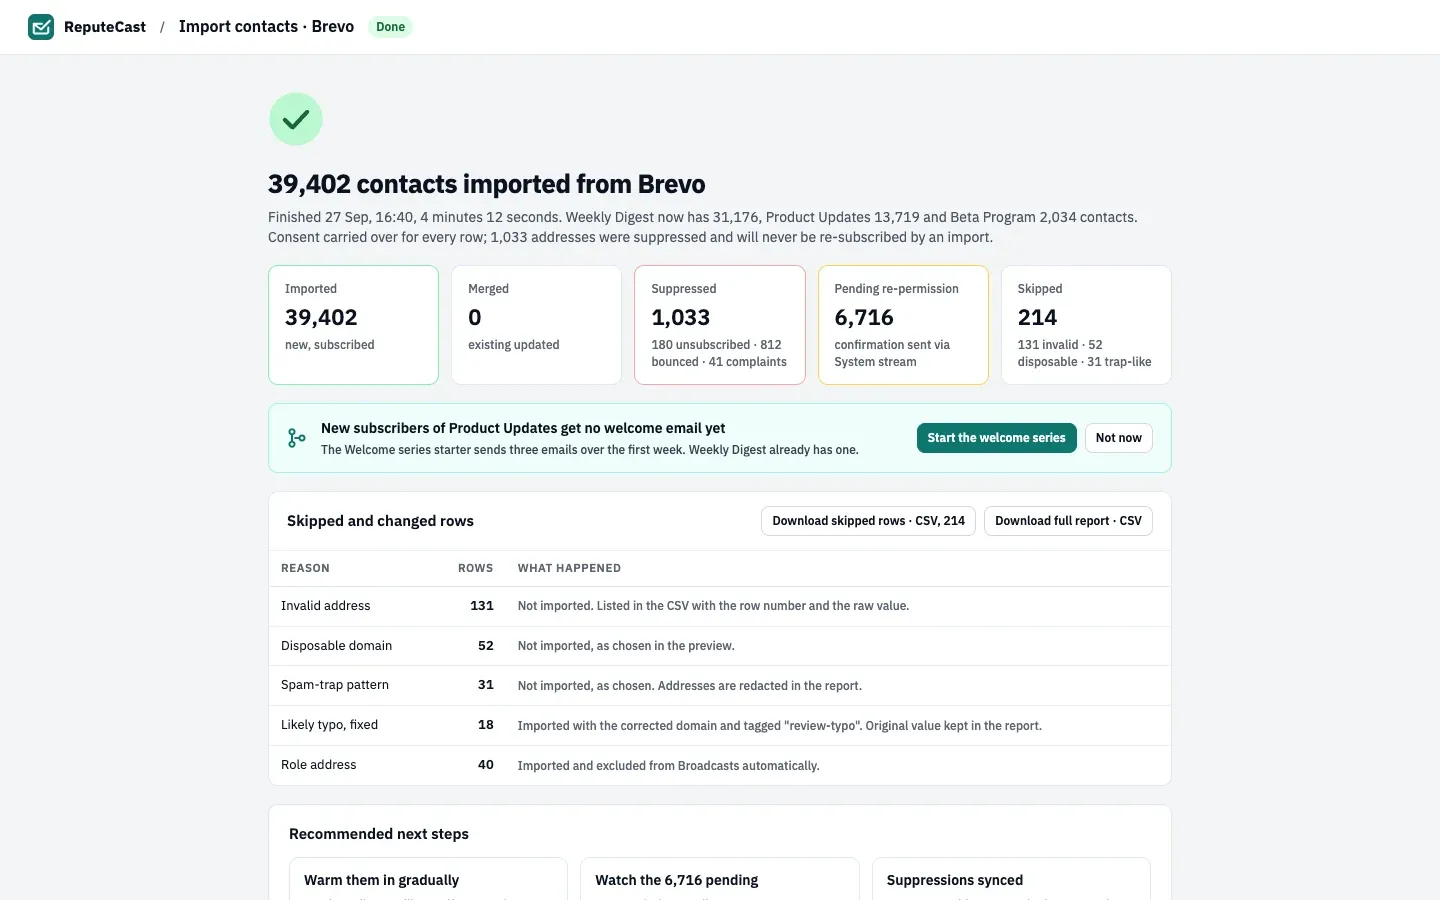Viewport: 1440px width, 900px height.
Task: Open the Skipped 214 stat card
Action: point(1086,325)
